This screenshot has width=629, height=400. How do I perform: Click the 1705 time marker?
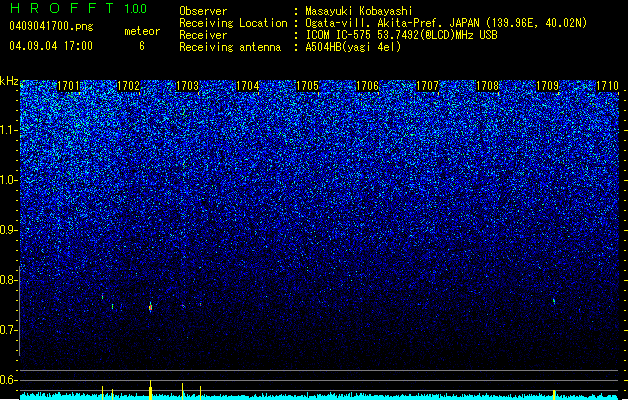307,86
